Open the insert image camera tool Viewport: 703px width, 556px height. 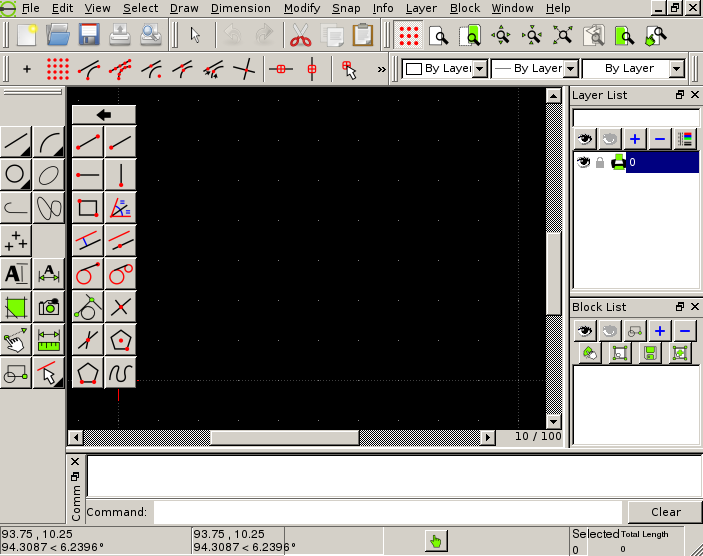click(48, 307)
